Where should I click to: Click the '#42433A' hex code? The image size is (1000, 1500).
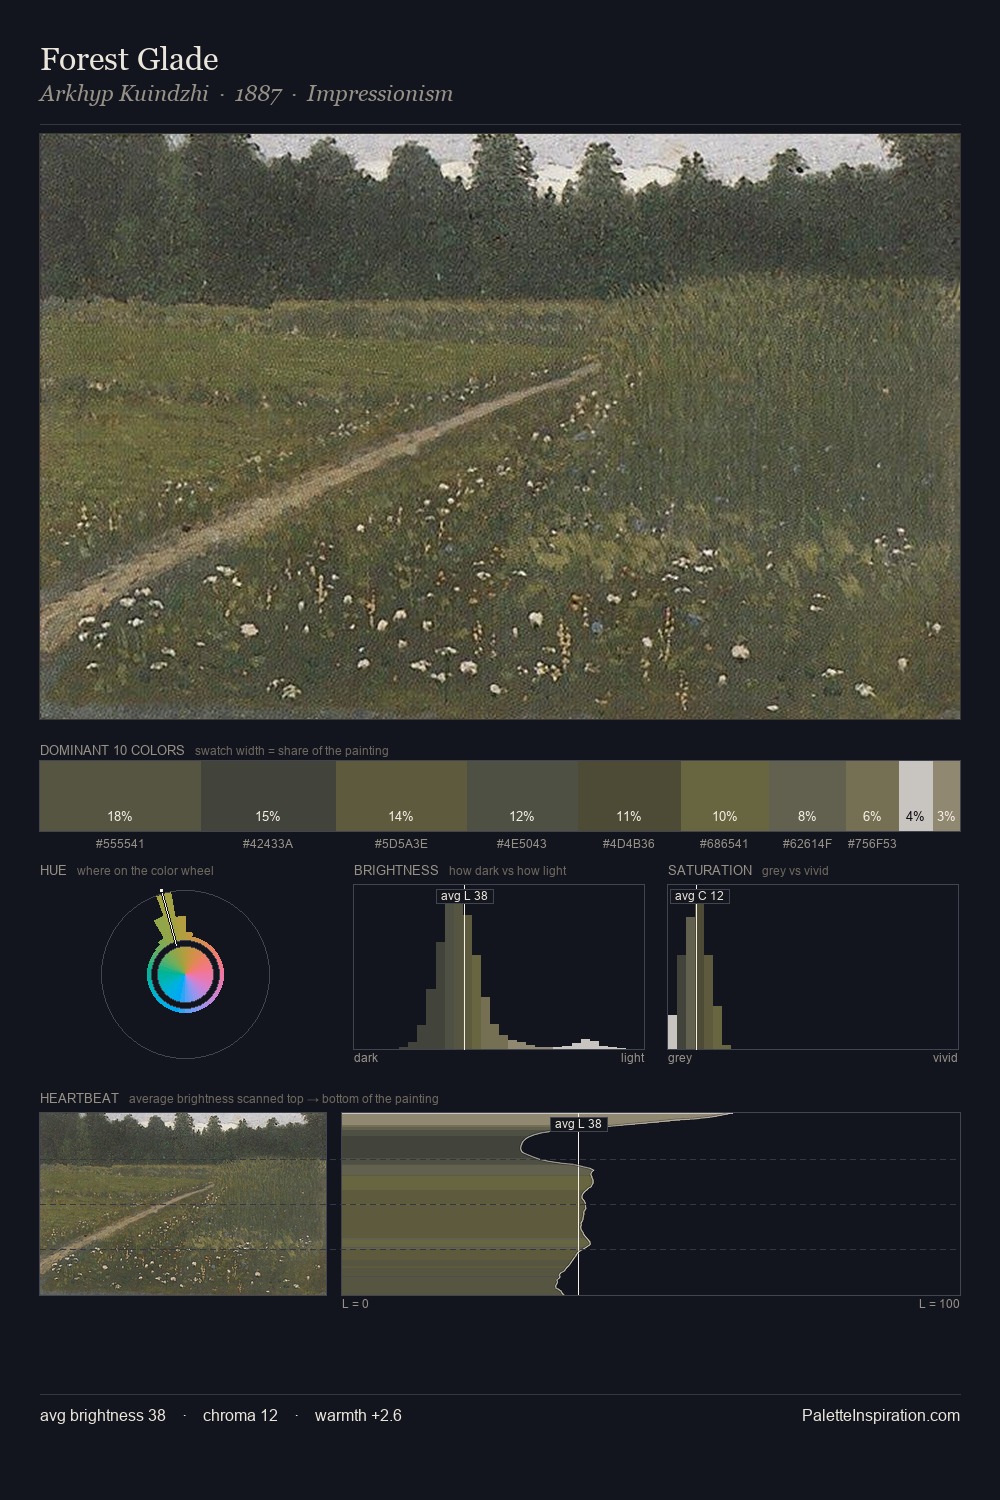268,844
